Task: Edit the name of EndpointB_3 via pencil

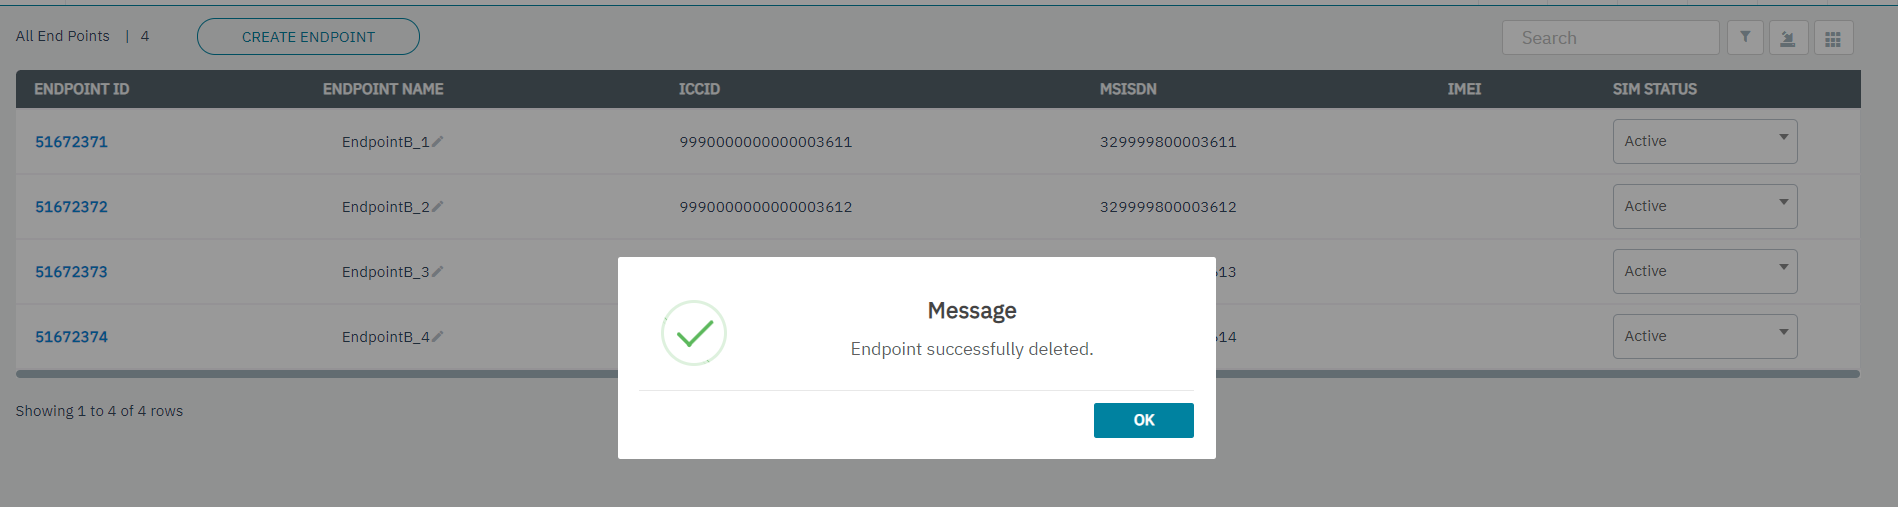Action: tap(438, 272)
